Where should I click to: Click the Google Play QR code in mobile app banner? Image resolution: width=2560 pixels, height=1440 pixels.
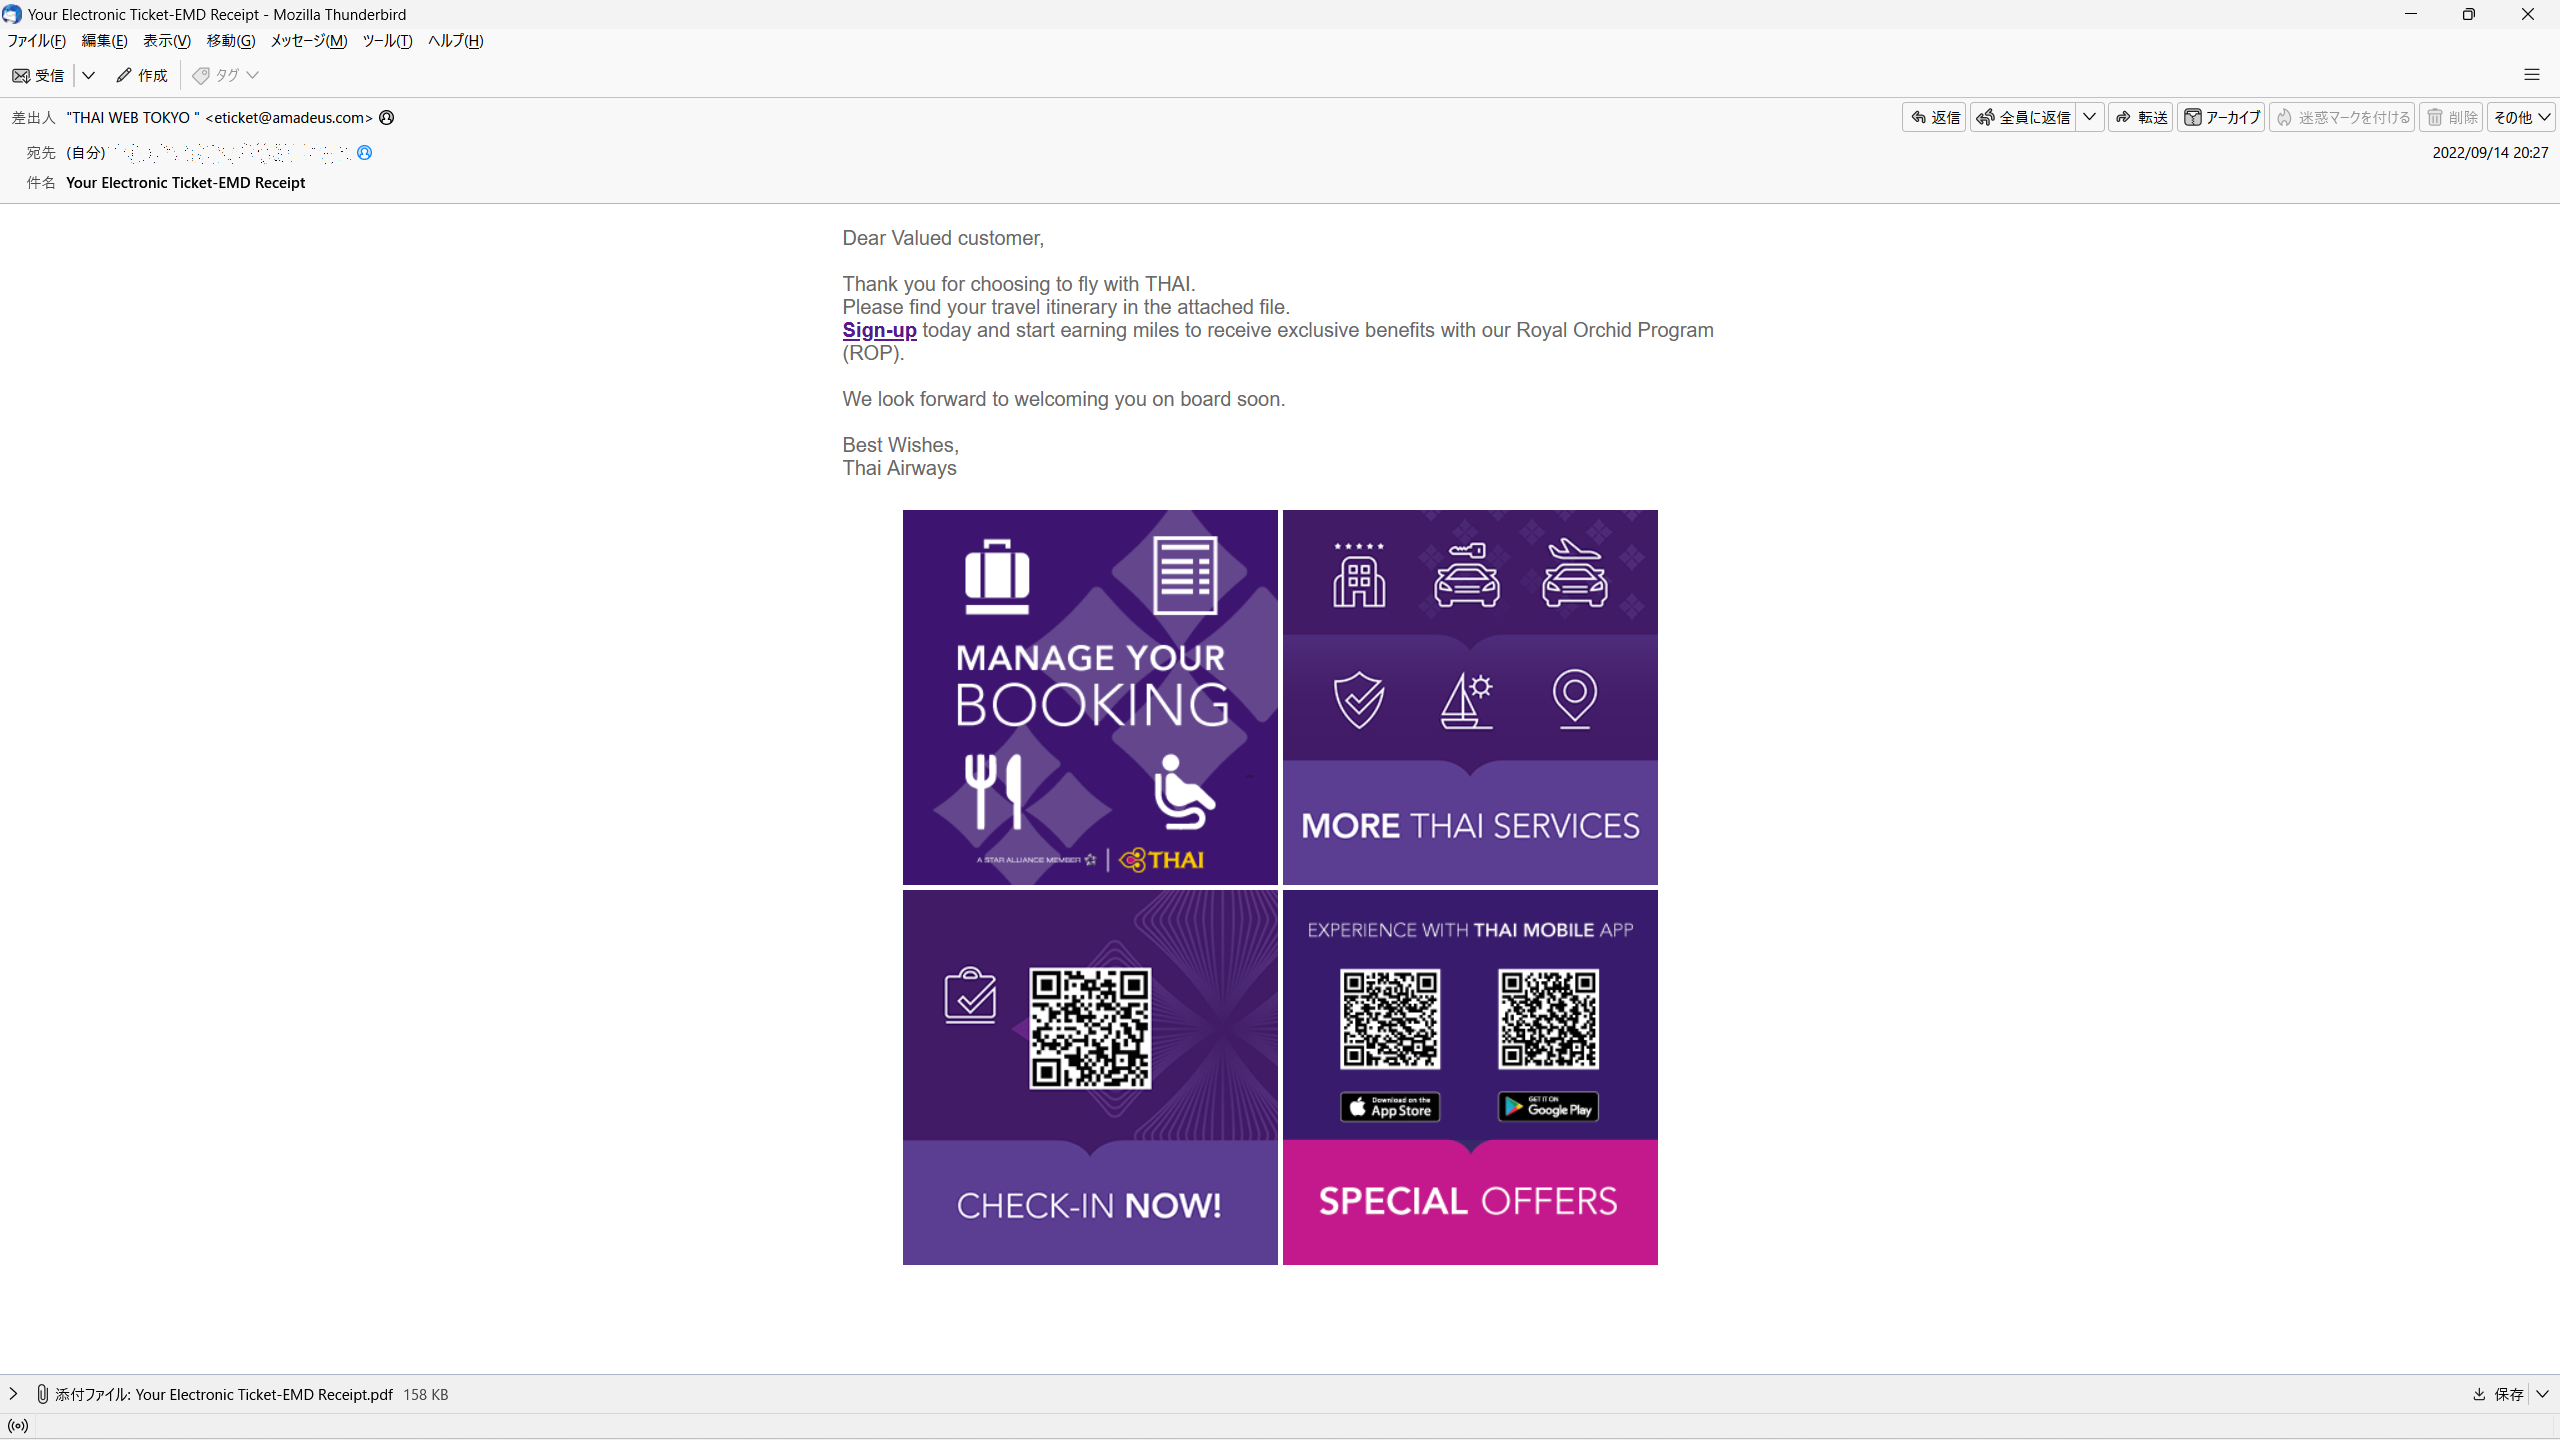click(1548, 1019)
